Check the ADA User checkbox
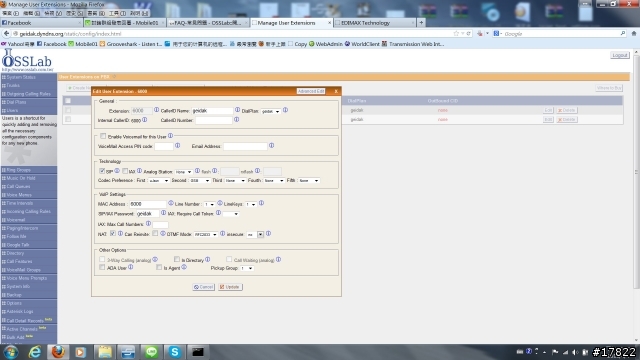 [x=102, y=267]
